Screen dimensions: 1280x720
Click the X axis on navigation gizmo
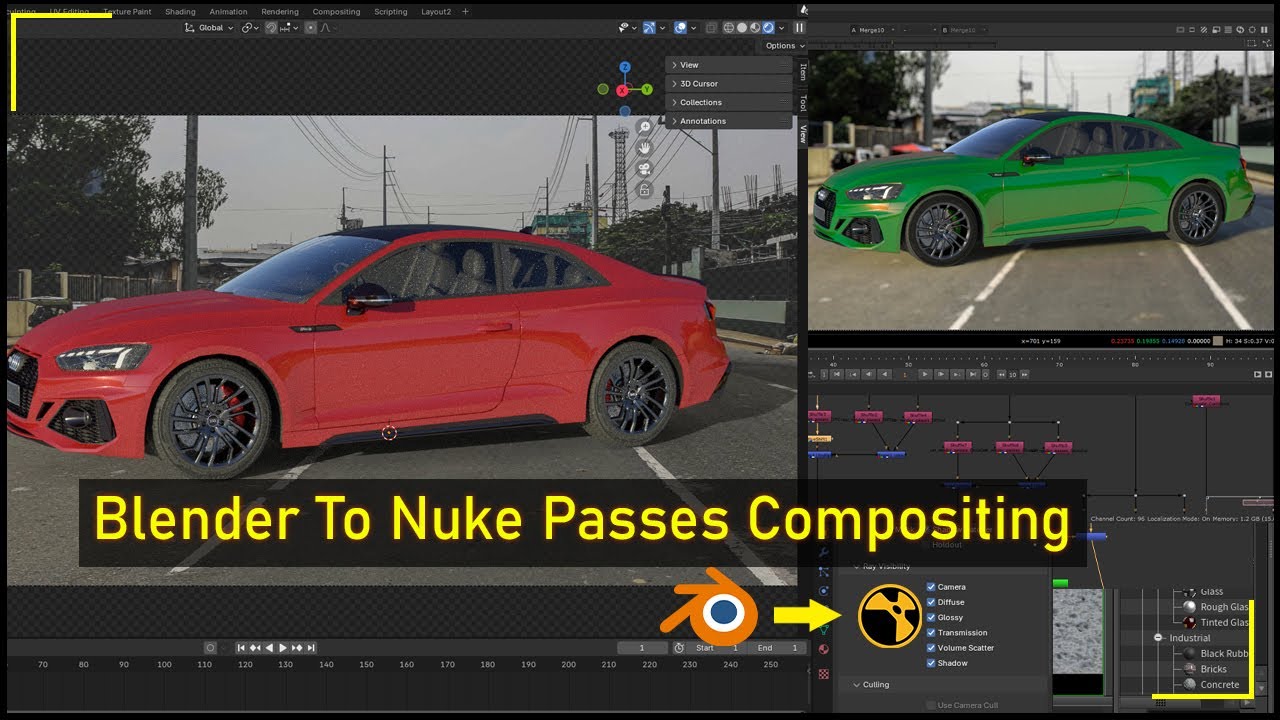622,90
